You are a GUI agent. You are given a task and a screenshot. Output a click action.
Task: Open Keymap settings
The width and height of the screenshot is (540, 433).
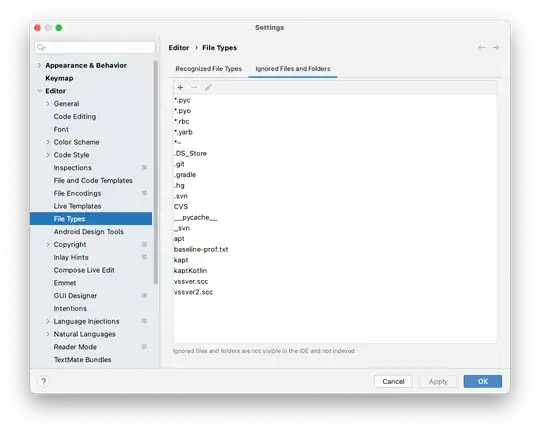(59, 78)
